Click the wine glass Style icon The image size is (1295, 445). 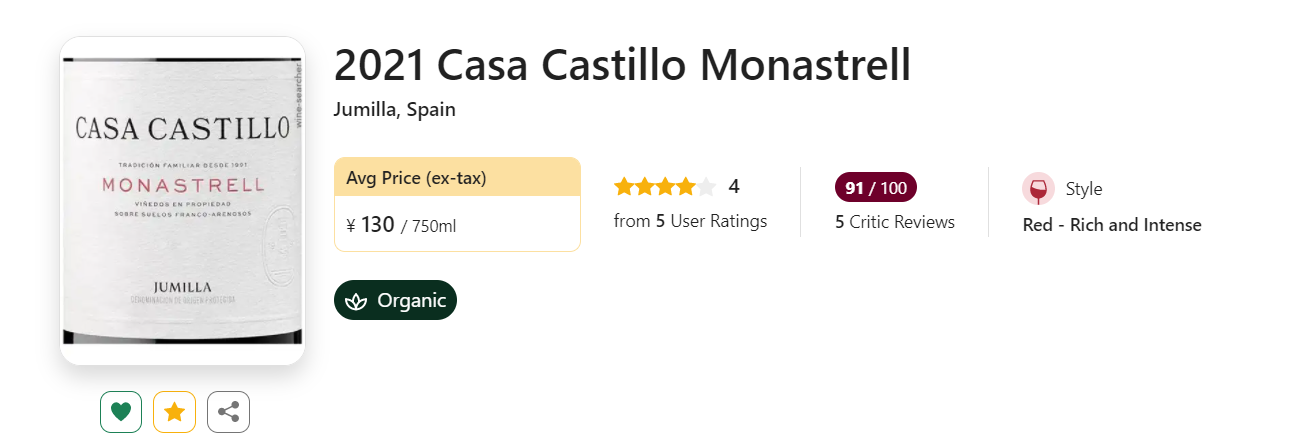point(1038,189)
